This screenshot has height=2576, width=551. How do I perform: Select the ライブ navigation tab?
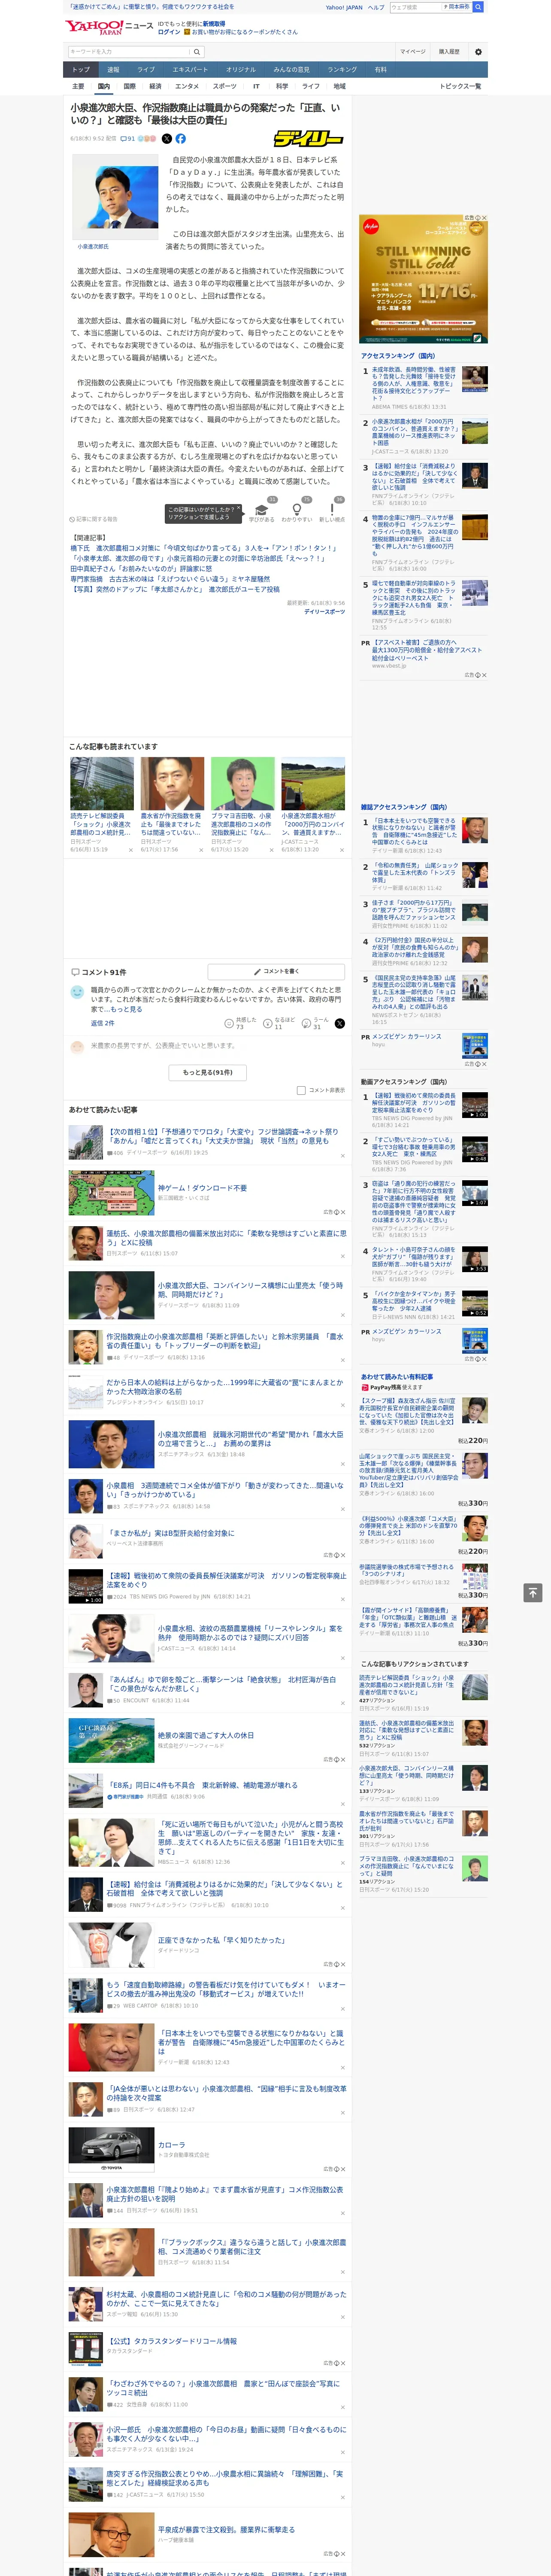coord(146,69)
